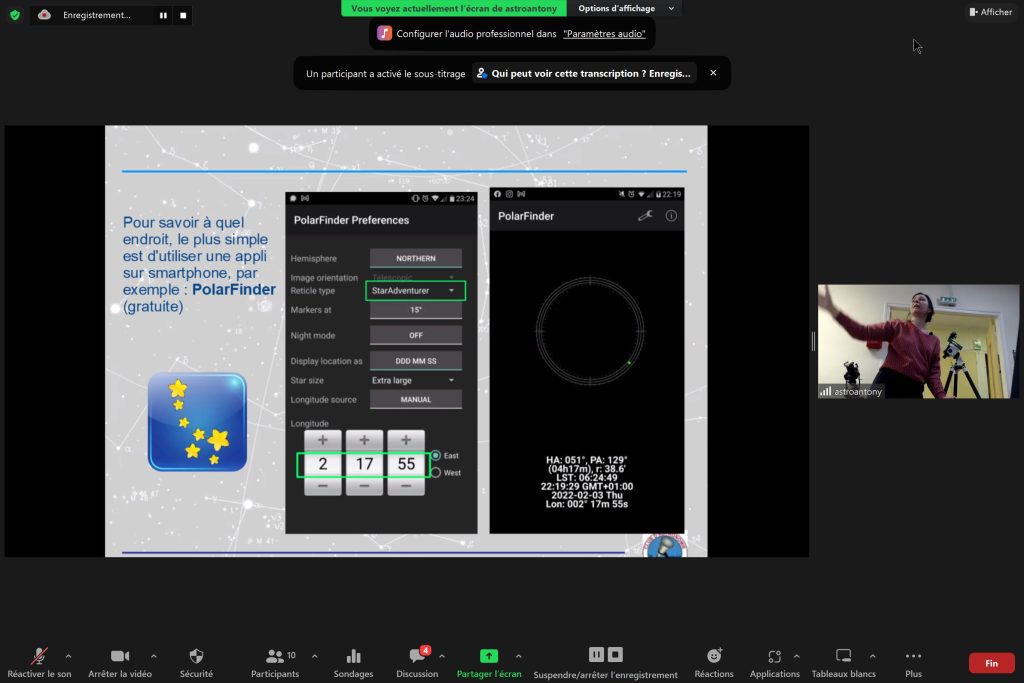Expand the Discussion options arrow
Image resolution: width=1024 pixels, height=683 pixels.
pyautogui.click(x=442, y=656)
